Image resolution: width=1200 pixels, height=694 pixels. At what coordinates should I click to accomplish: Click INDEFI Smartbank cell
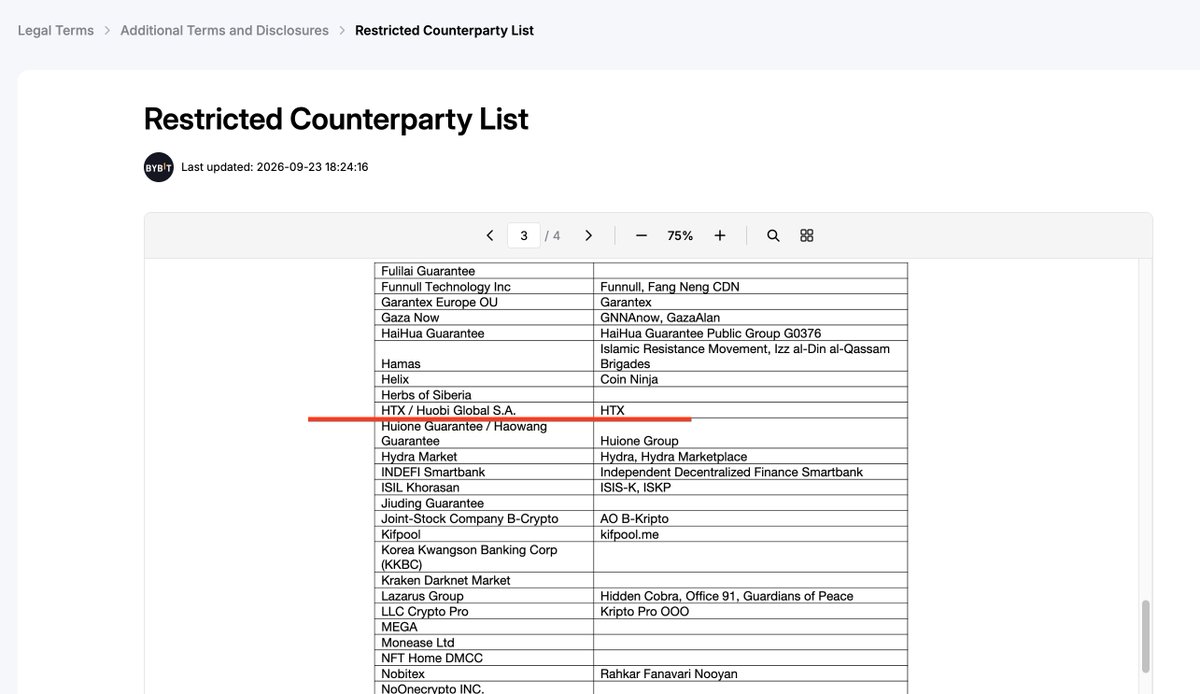[x=484, y=472]
